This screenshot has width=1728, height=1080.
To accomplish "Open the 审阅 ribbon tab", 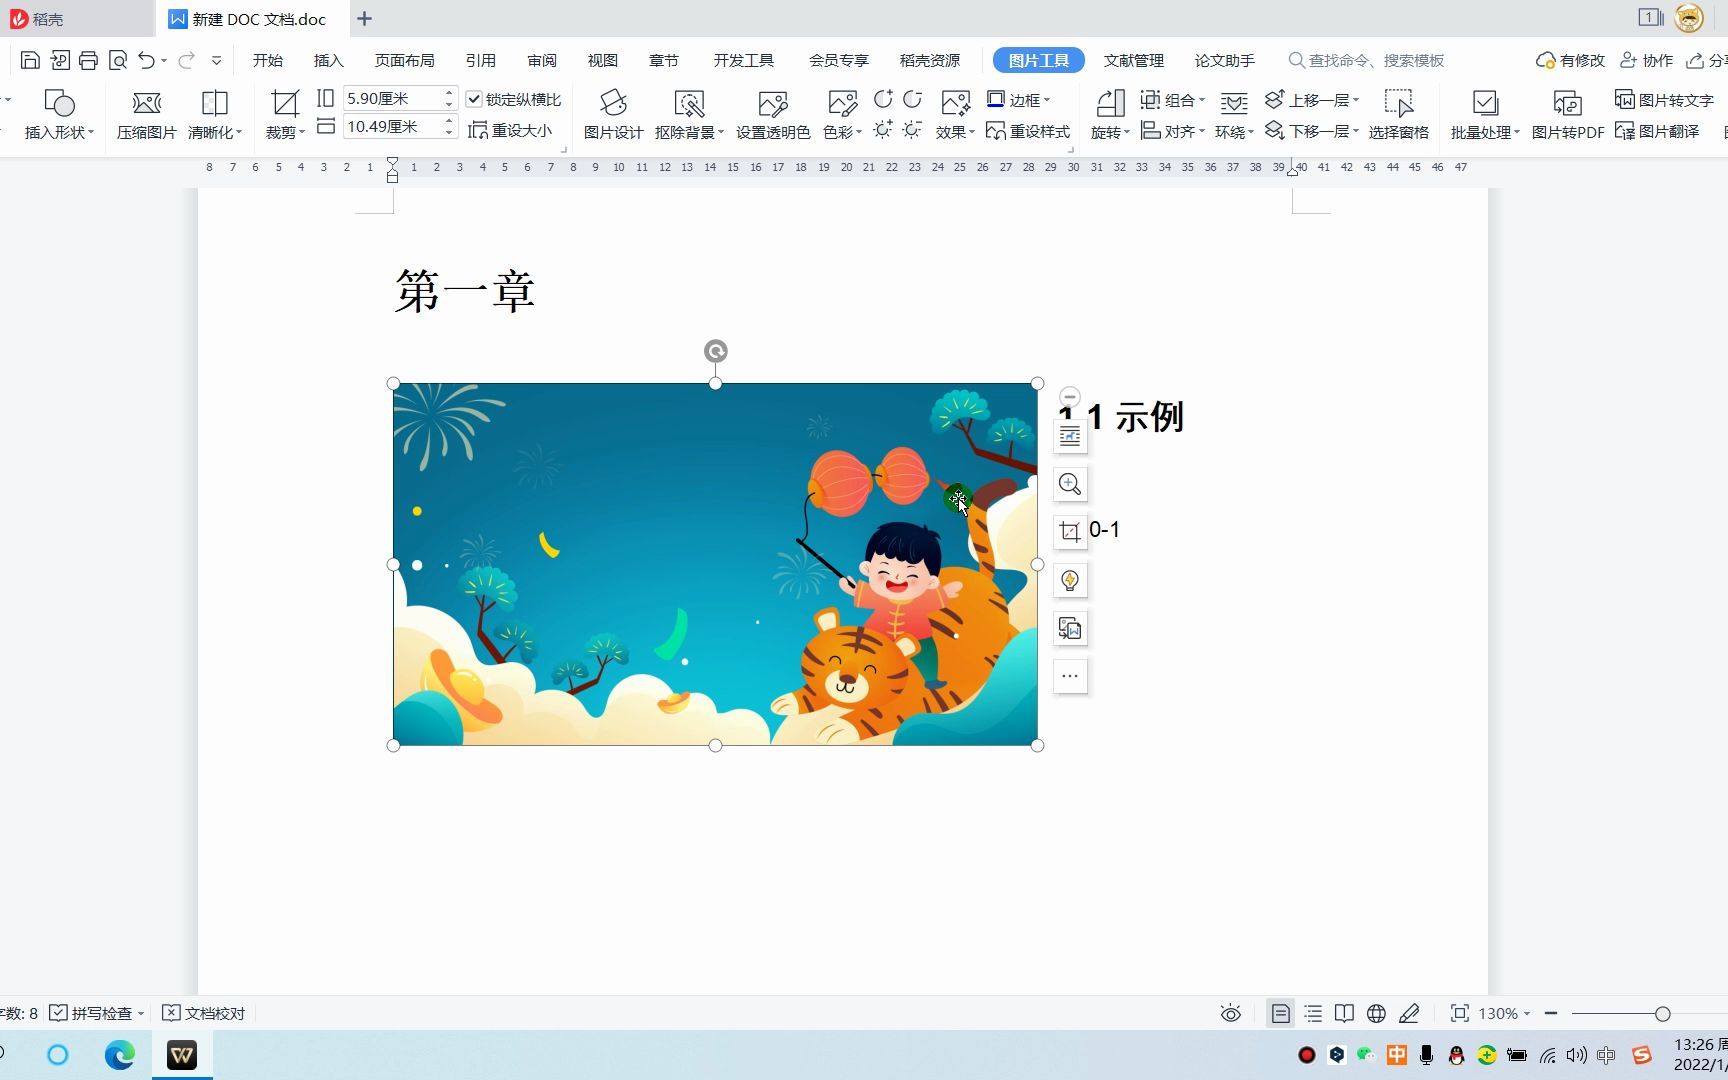I will (542, 60).
